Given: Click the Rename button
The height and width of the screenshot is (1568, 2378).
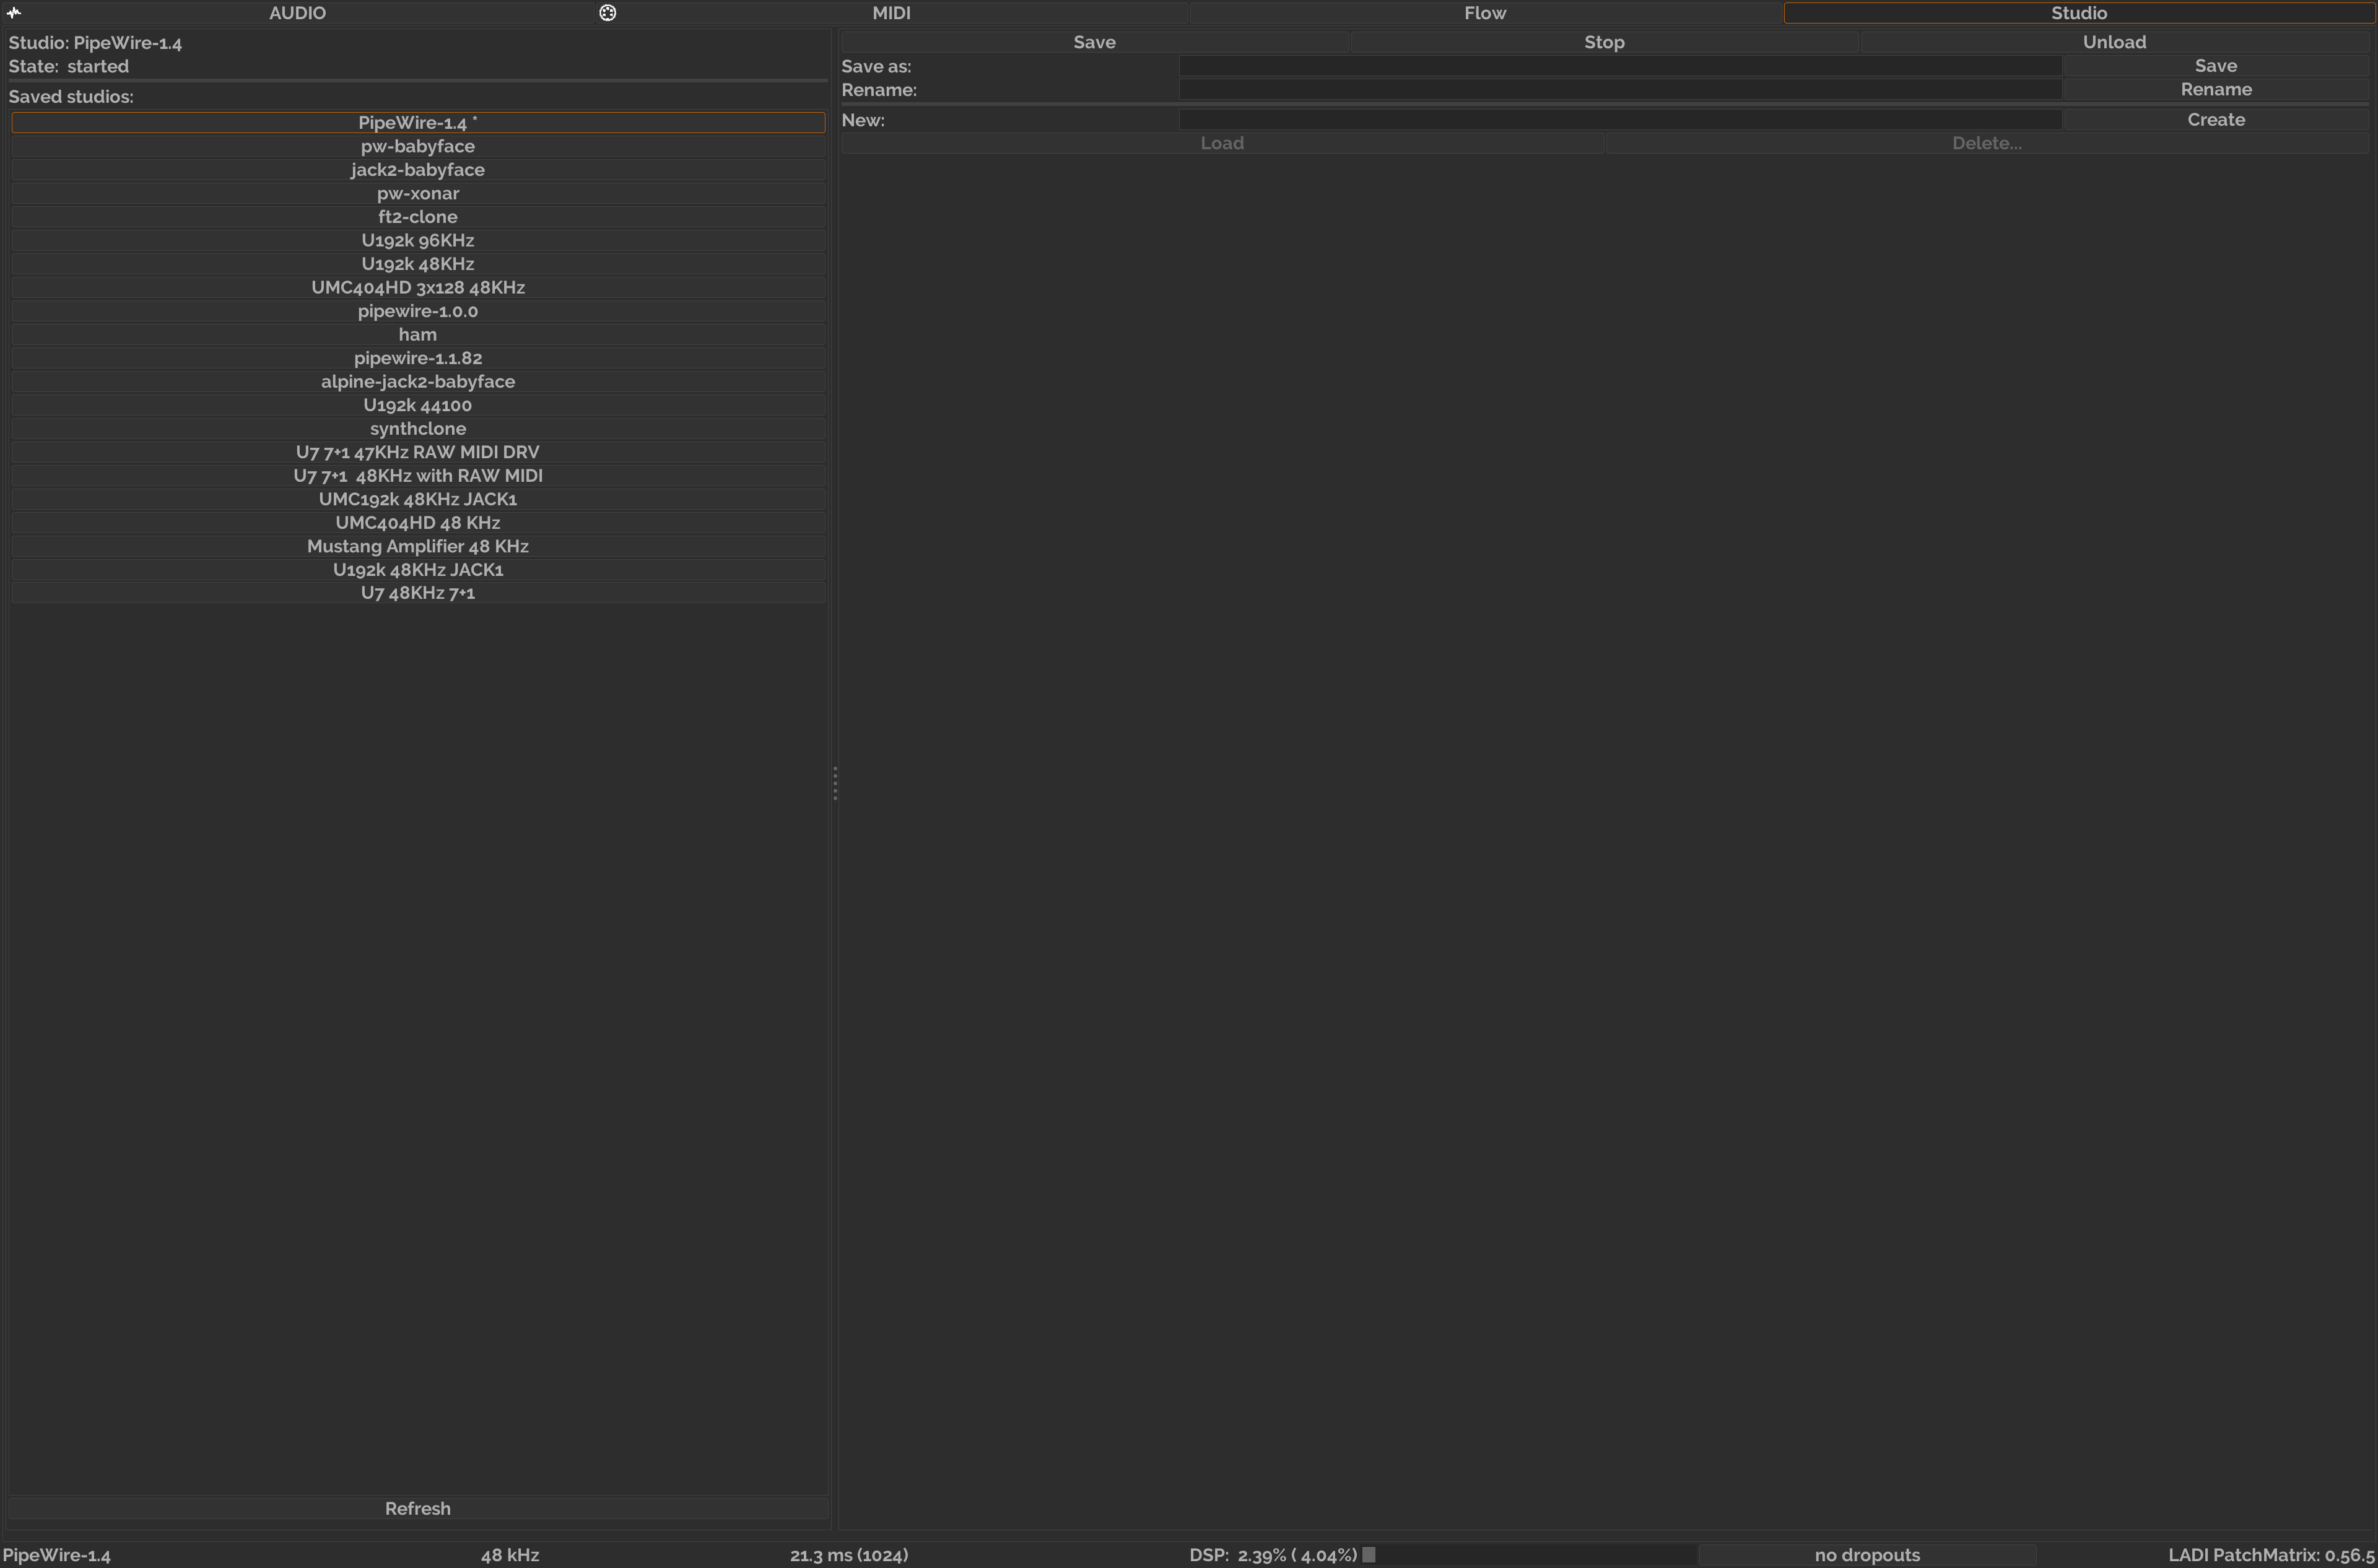Looking at the screenshot, I should 2215,90.
